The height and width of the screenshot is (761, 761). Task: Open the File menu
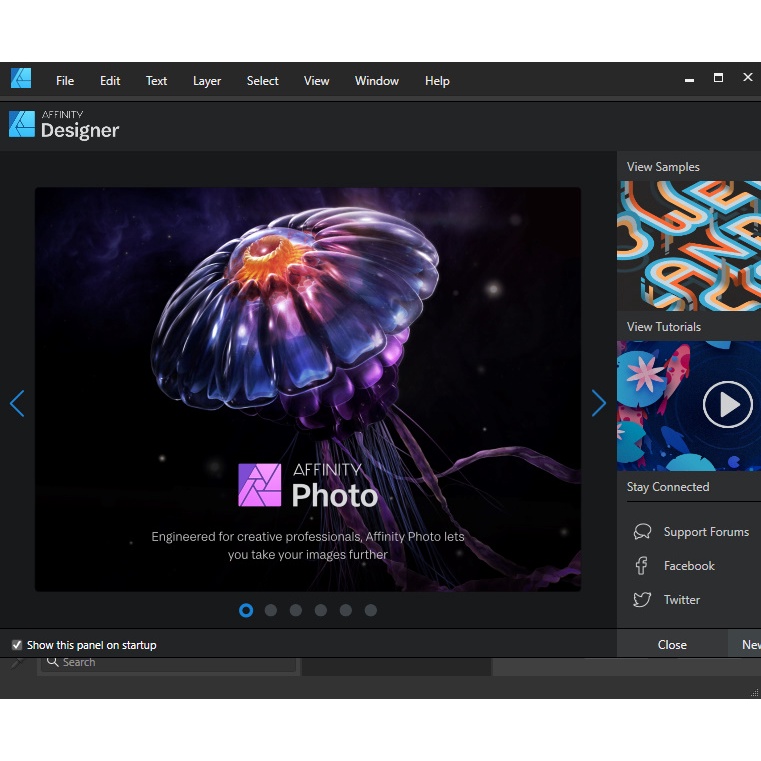(65, 81)
